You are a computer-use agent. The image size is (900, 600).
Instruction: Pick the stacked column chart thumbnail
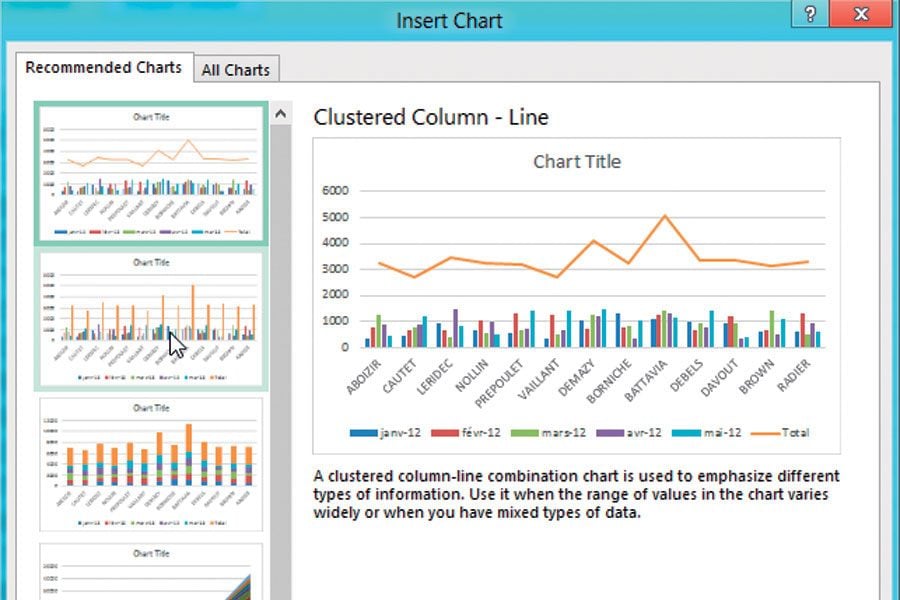click(x=151, y=464)
